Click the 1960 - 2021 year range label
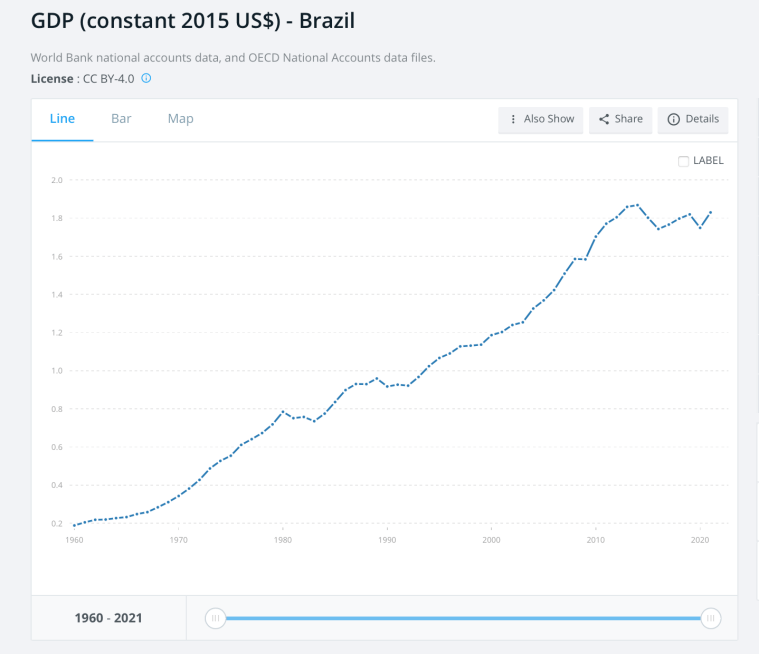The width and height of the screenshot is (759, 654). [108, 618]
